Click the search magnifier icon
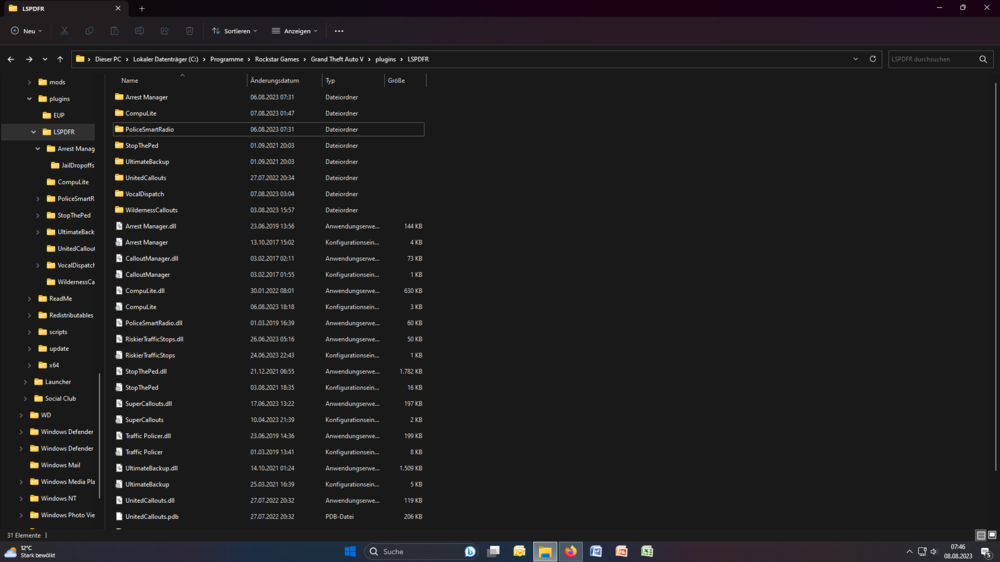Viewport: 1000px width, 562px height. tap(983, 59)
